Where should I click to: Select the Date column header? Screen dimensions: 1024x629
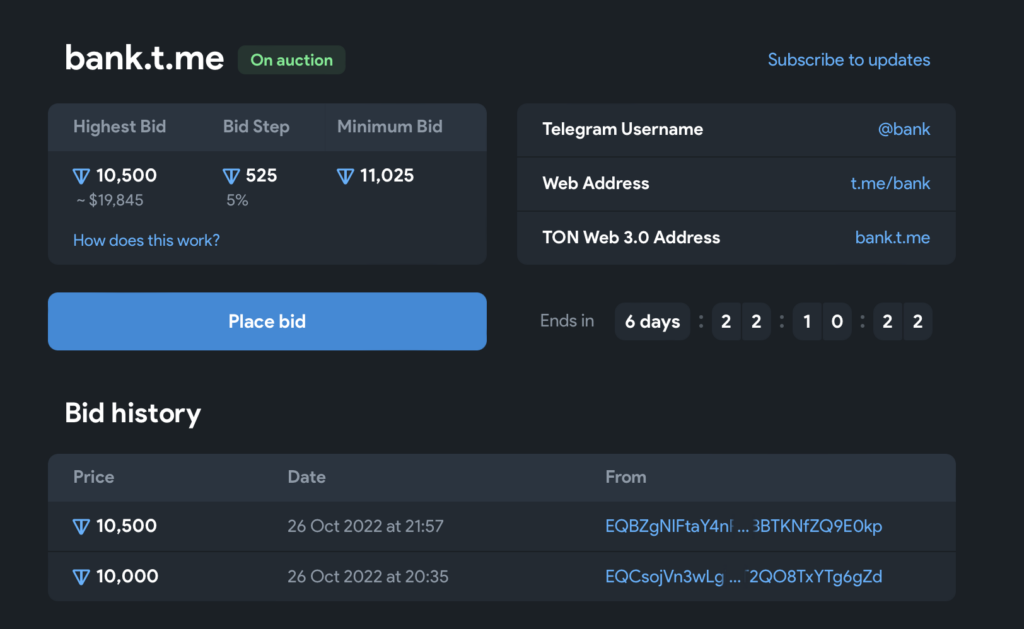[306, 477]
